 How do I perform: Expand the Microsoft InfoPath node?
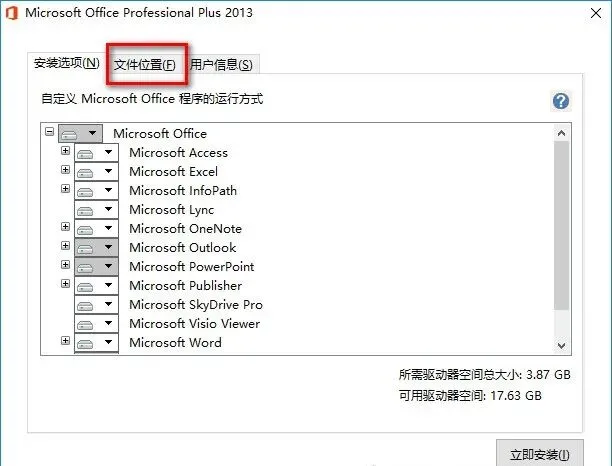point(66,189)
